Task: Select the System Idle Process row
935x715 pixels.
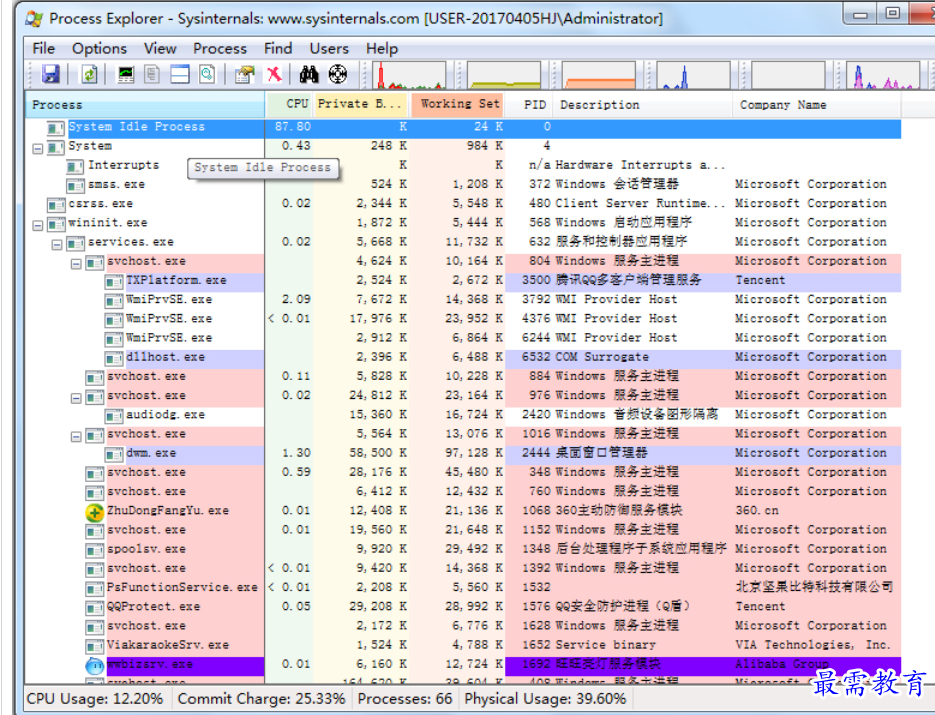Action: (x=463, y=127)
